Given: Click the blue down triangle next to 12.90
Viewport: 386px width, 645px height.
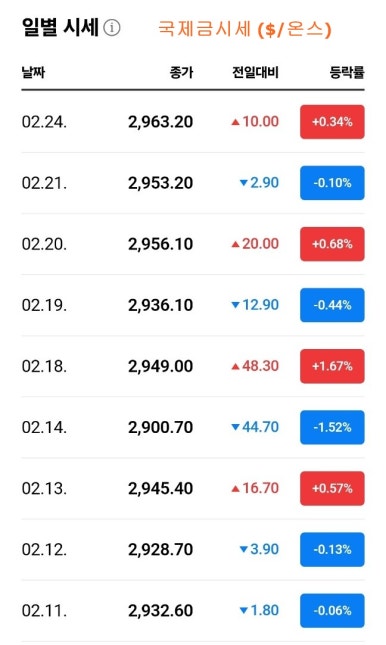Looking at the screenshot, I should click(235, 305).
